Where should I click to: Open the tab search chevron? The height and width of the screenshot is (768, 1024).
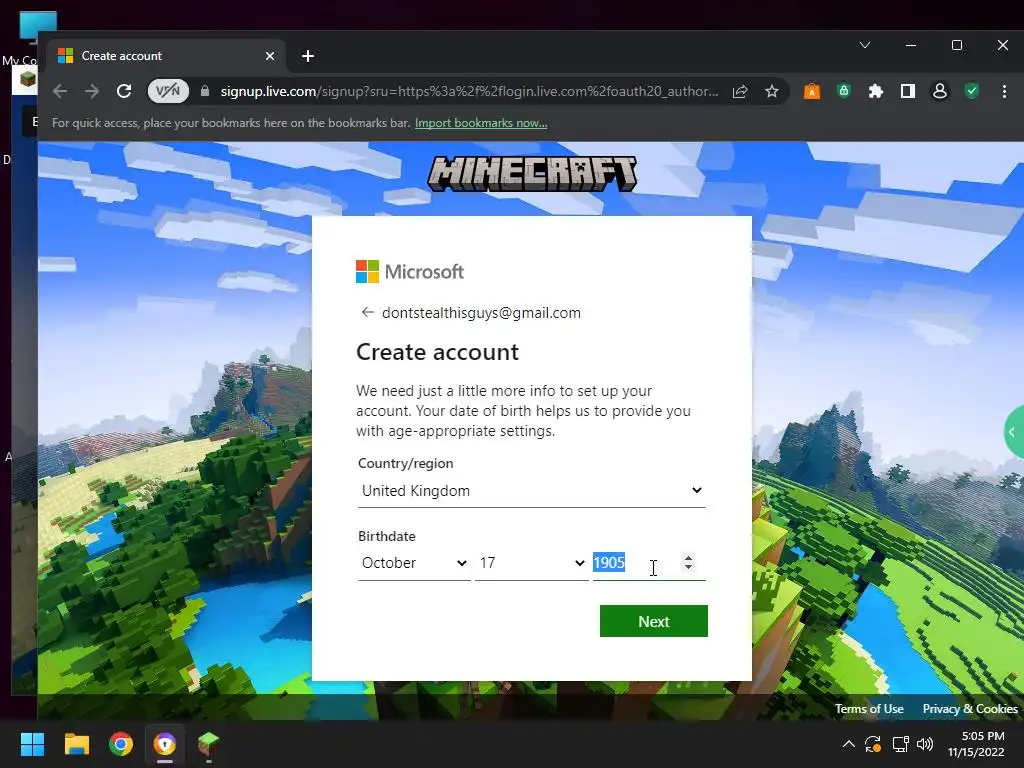point(865,45)
